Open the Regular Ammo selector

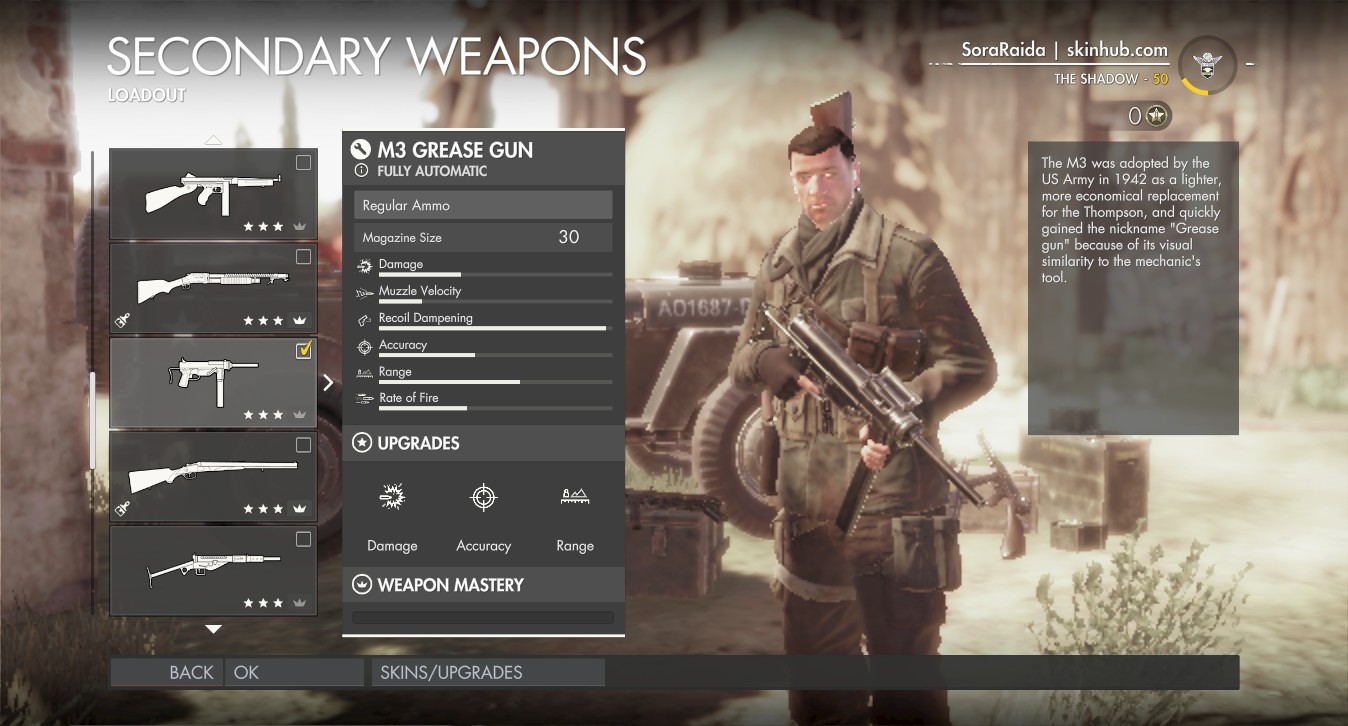pyautogui.click(x=483, y=205)
